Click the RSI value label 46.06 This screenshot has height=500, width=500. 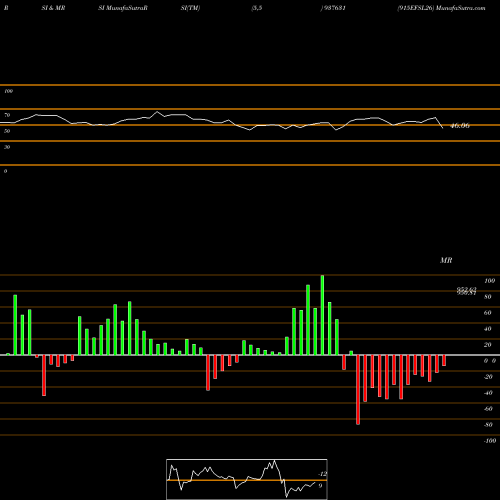point(460,126)
